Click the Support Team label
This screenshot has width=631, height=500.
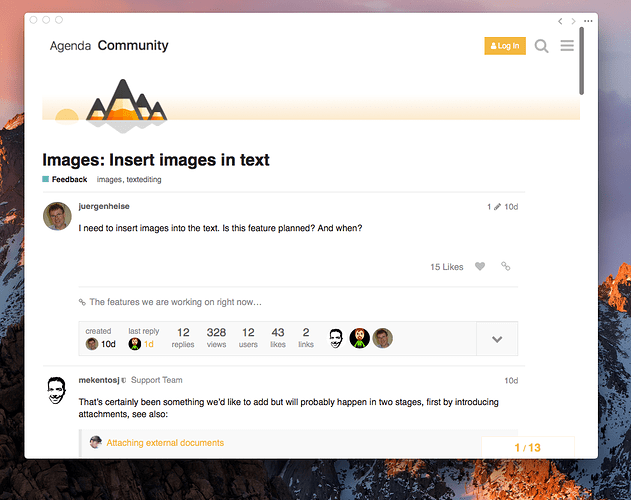[157, 380]
